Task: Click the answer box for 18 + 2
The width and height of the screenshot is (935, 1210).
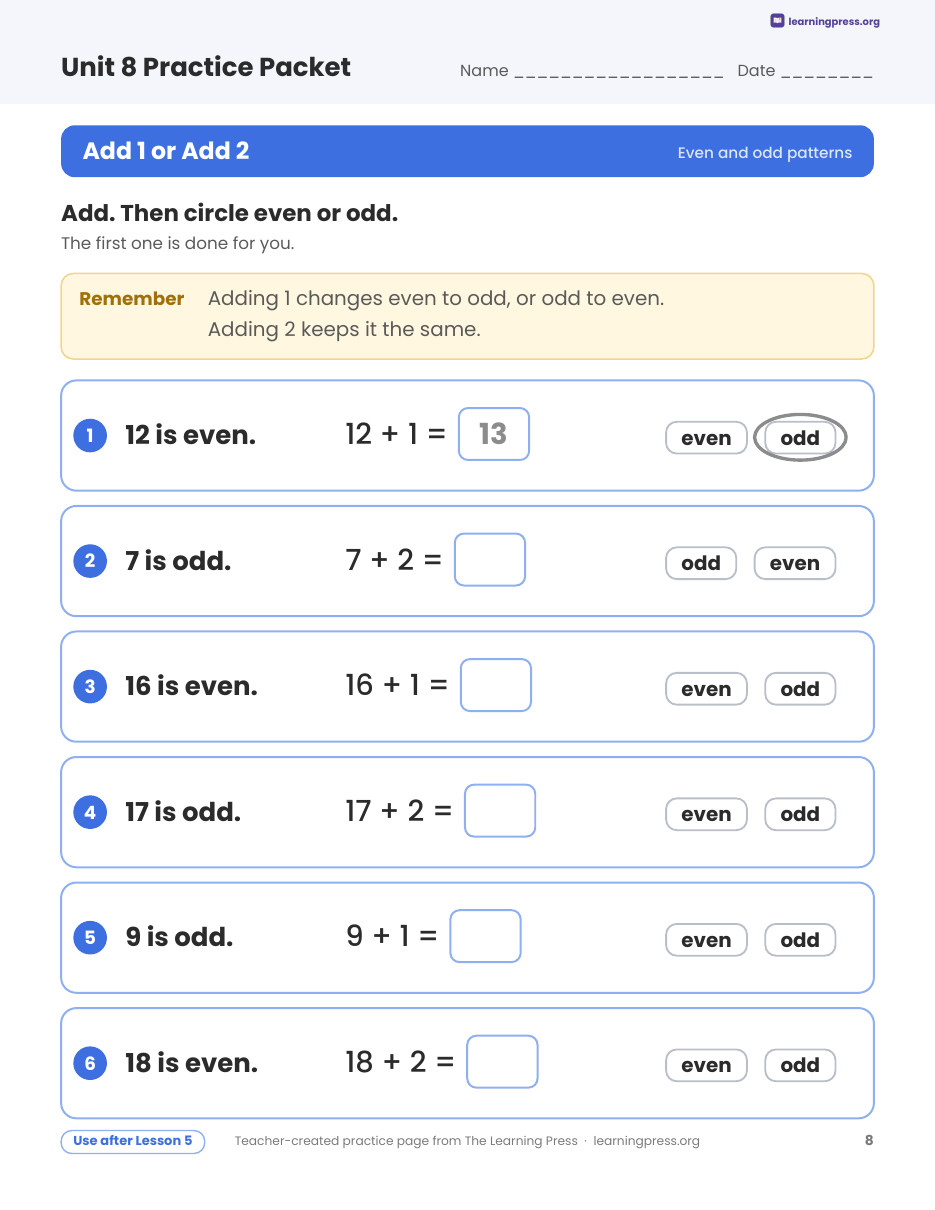Action: pyautogui.click(x=502, y=1062)
